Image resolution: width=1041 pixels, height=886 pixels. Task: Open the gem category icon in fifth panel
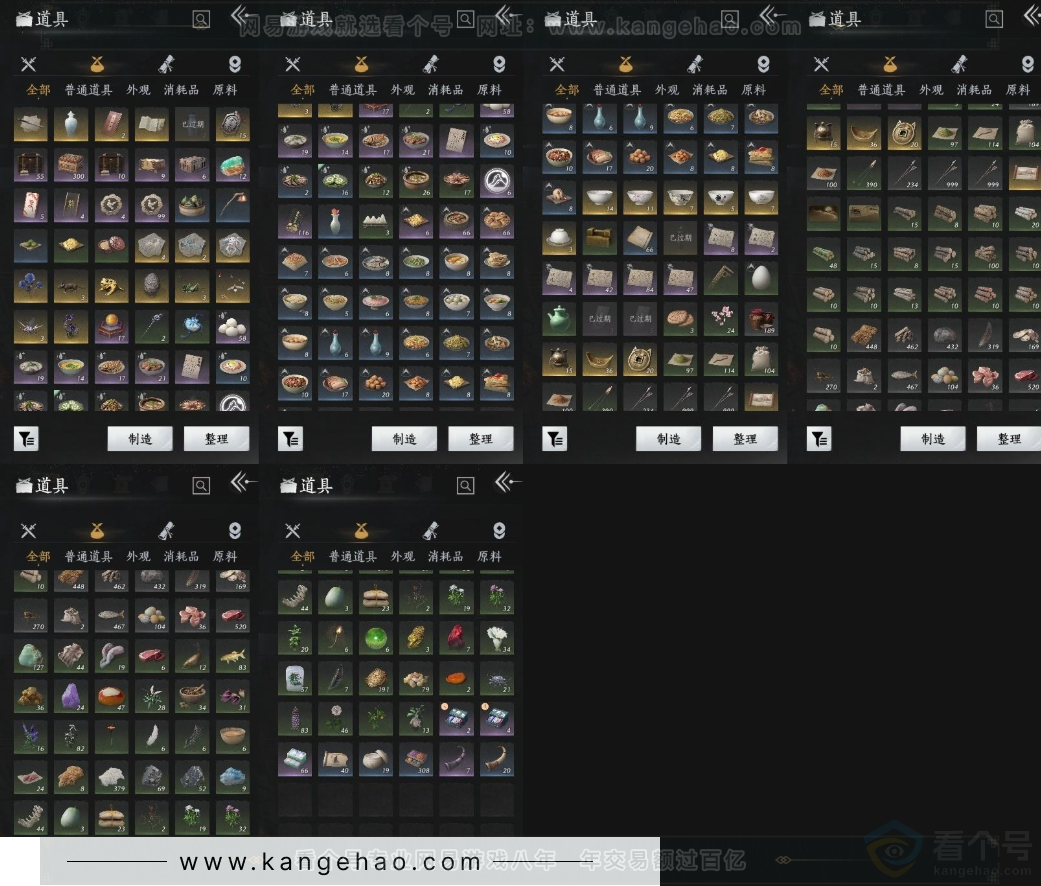pos(234,530)
